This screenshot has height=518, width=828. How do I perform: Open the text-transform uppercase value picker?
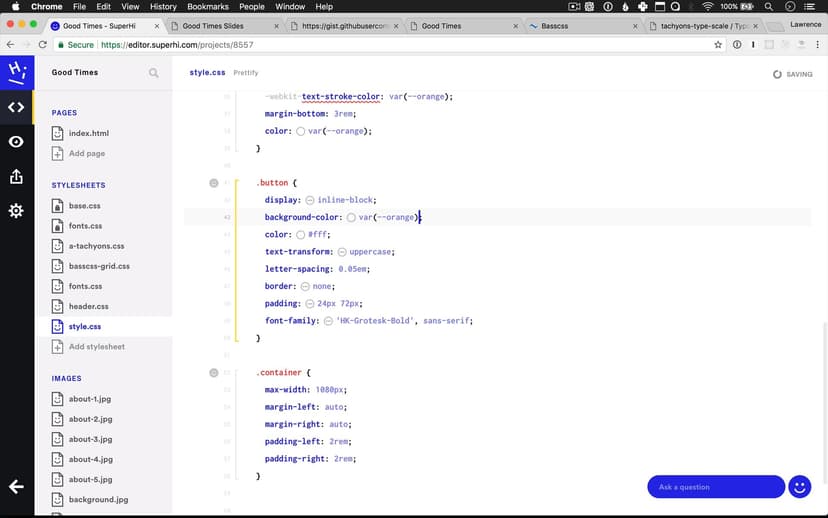pos(342,252)
